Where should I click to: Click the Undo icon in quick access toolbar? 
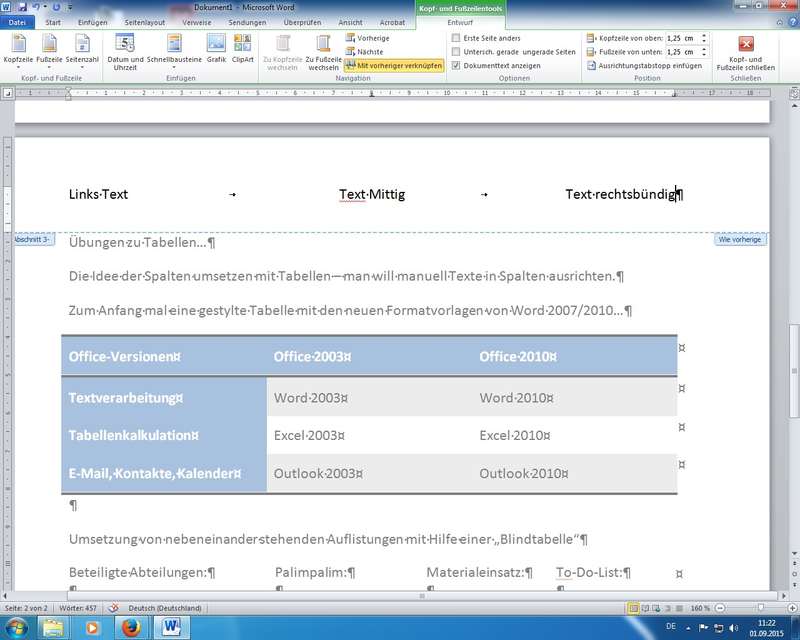(36, 7)
